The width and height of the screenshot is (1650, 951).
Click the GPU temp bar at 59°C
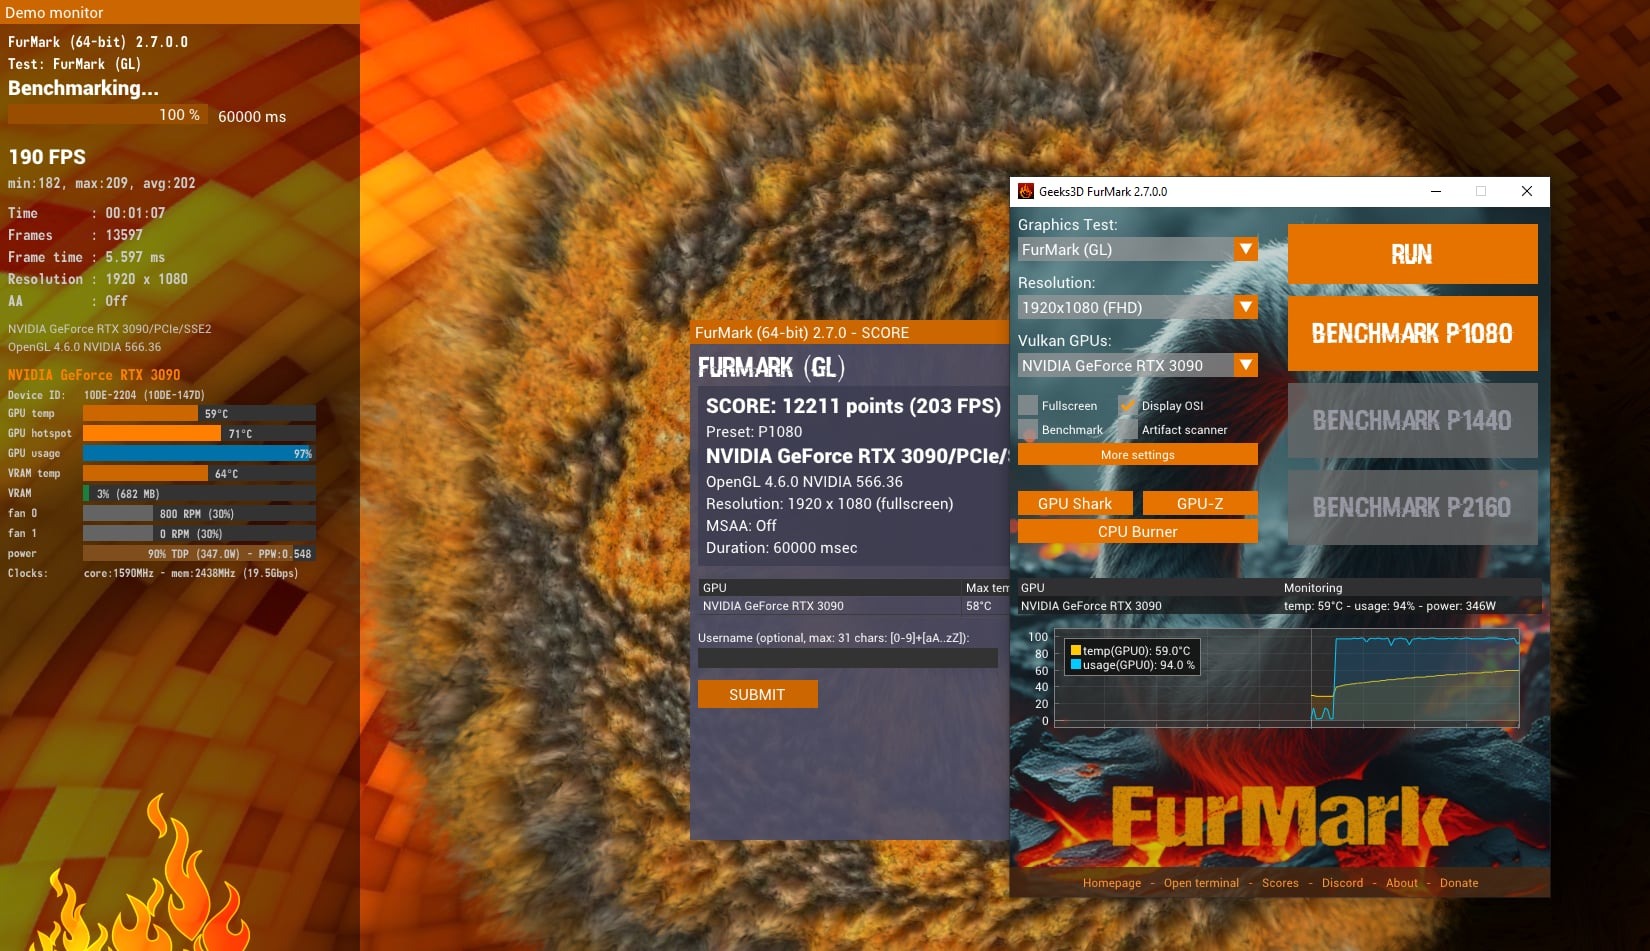pos(199,413)
